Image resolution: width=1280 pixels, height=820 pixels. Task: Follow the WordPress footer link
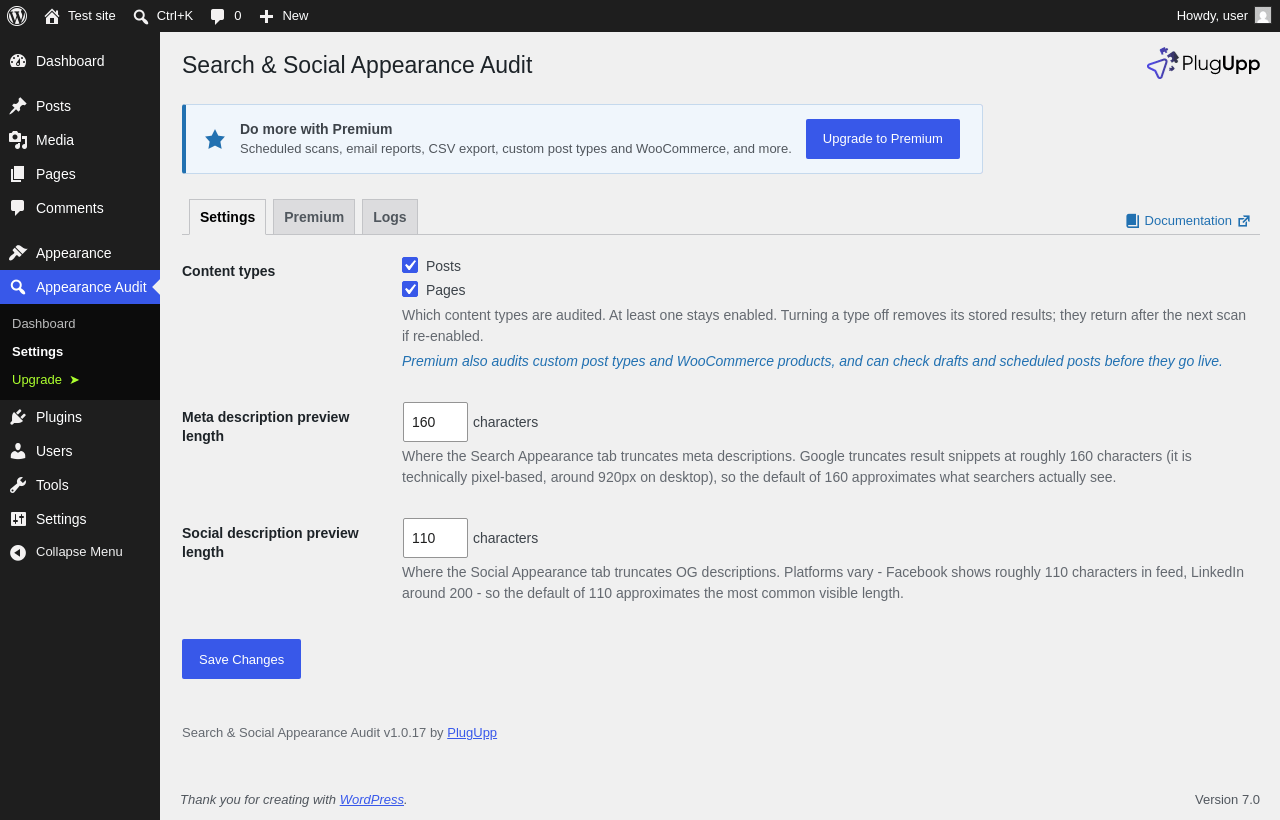[x=372, y=799]
